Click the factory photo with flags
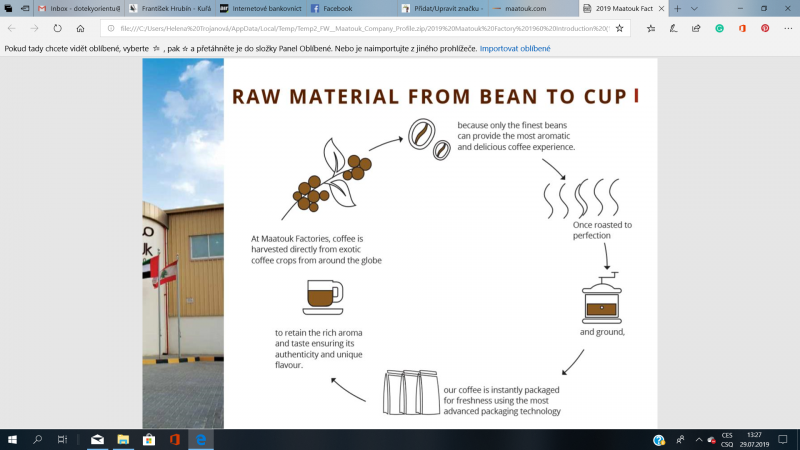This screenshot has width=800, height=450. (x=183, y=243)
